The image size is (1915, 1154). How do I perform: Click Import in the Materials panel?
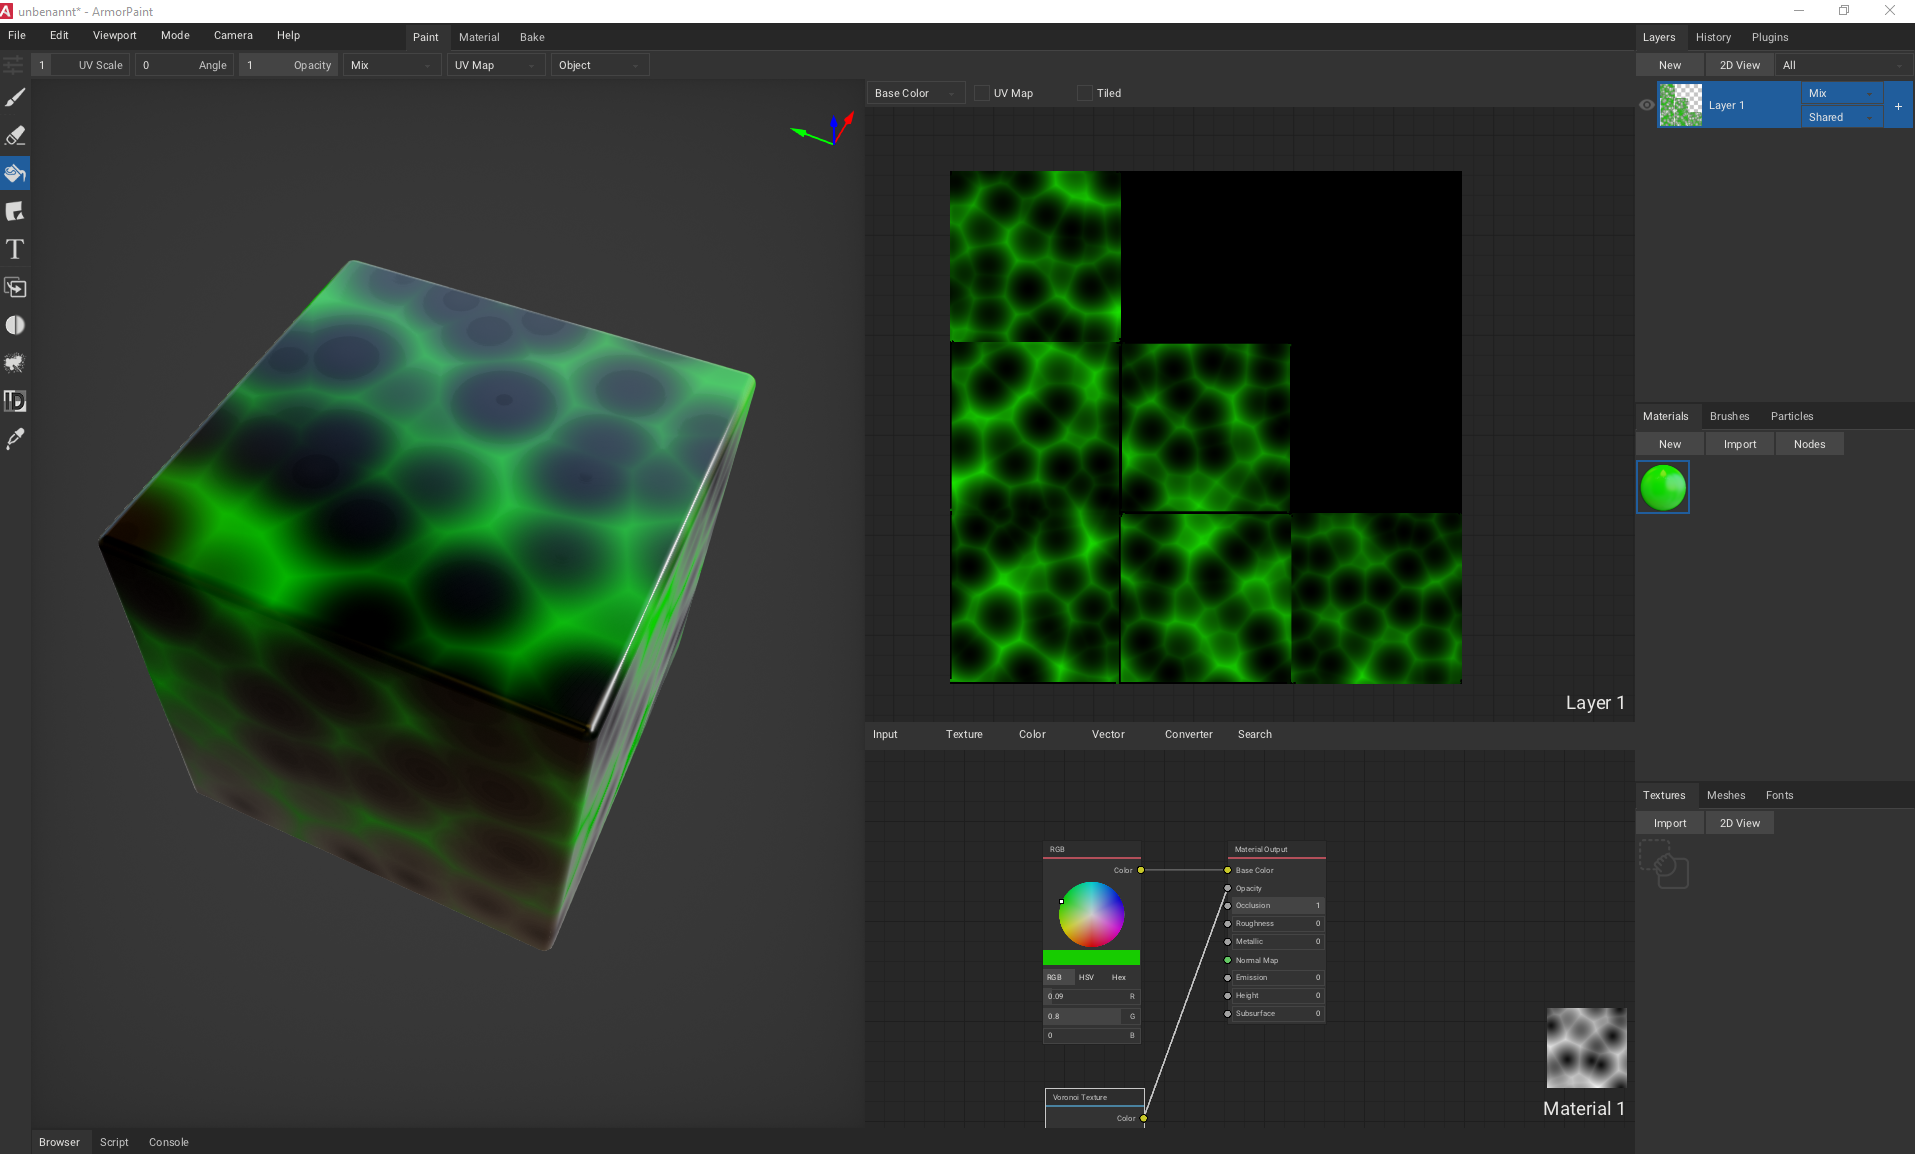(1740, 444)
